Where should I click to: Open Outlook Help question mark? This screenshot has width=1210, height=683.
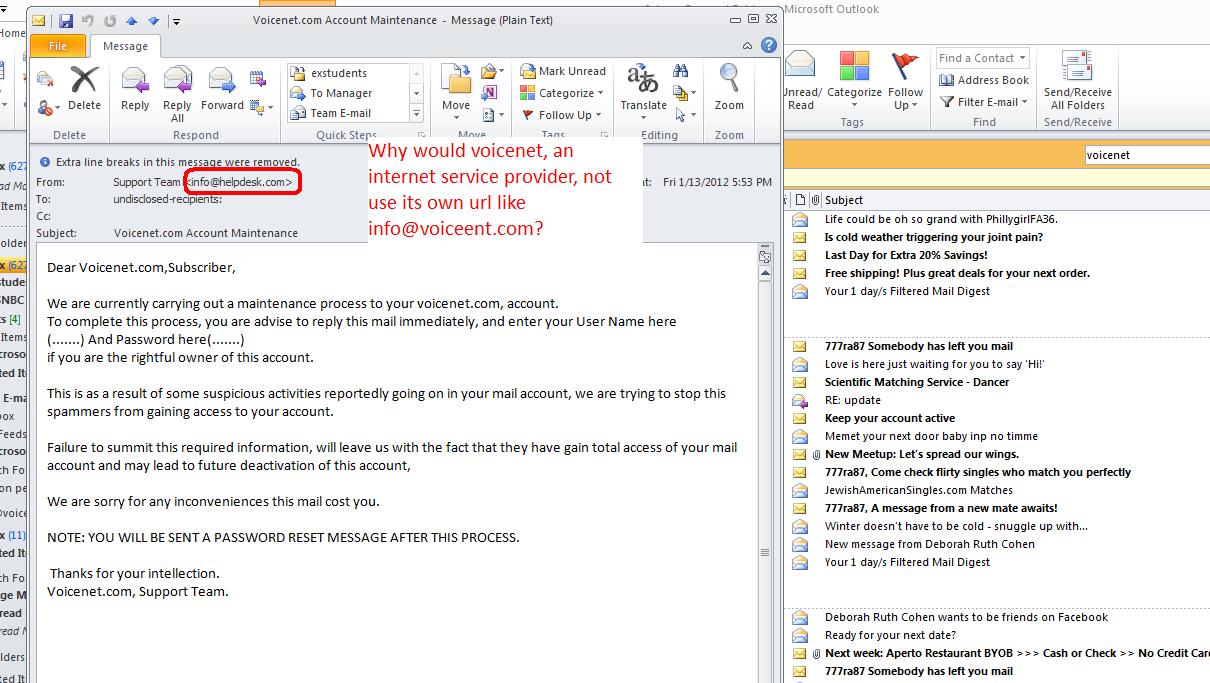(768, 45)
